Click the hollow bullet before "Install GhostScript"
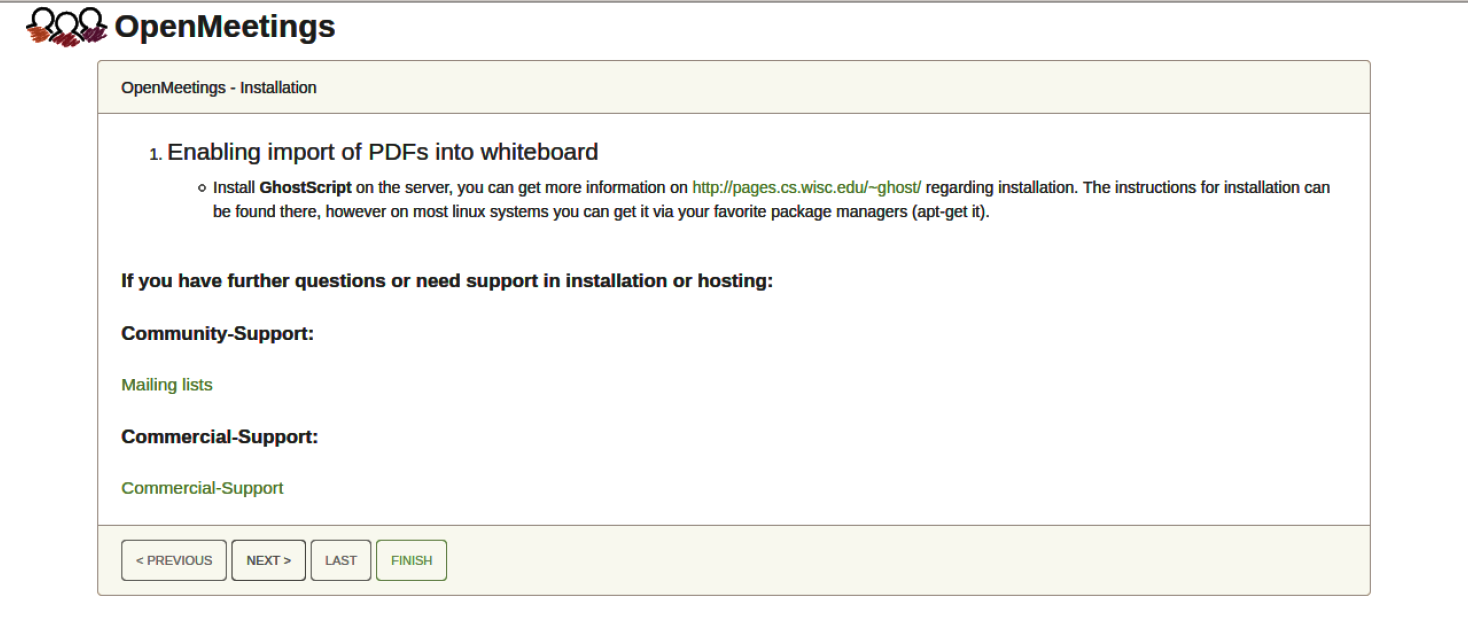Screen dimensions: 1468x628 pyautogui.click(x=202, y=188)
